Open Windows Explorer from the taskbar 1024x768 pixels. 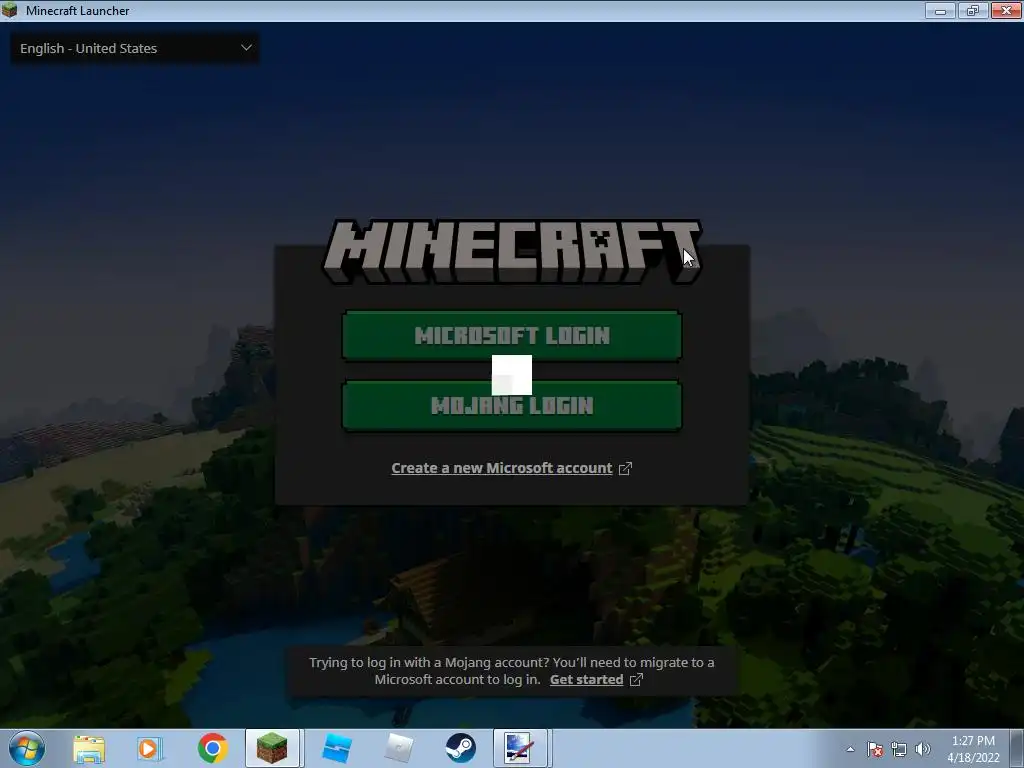coord(89,748)
